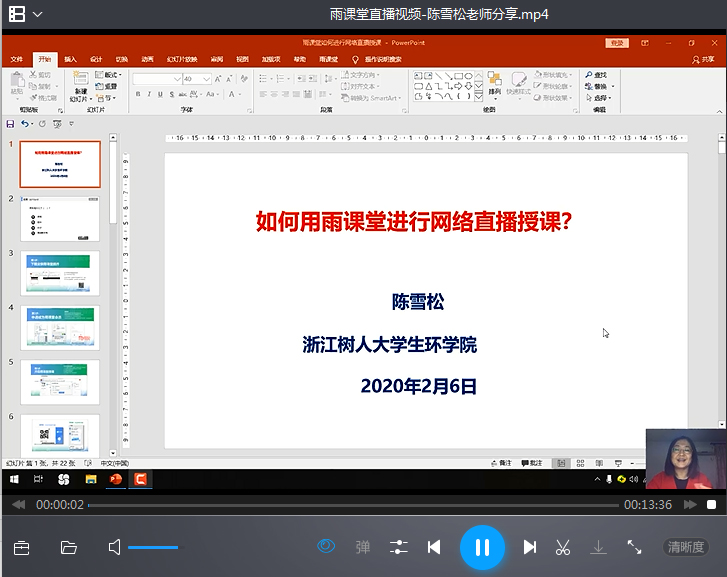727x577 pixels.
Task: Select slide 3 thumbnail
Action: [x=60, y=273]
